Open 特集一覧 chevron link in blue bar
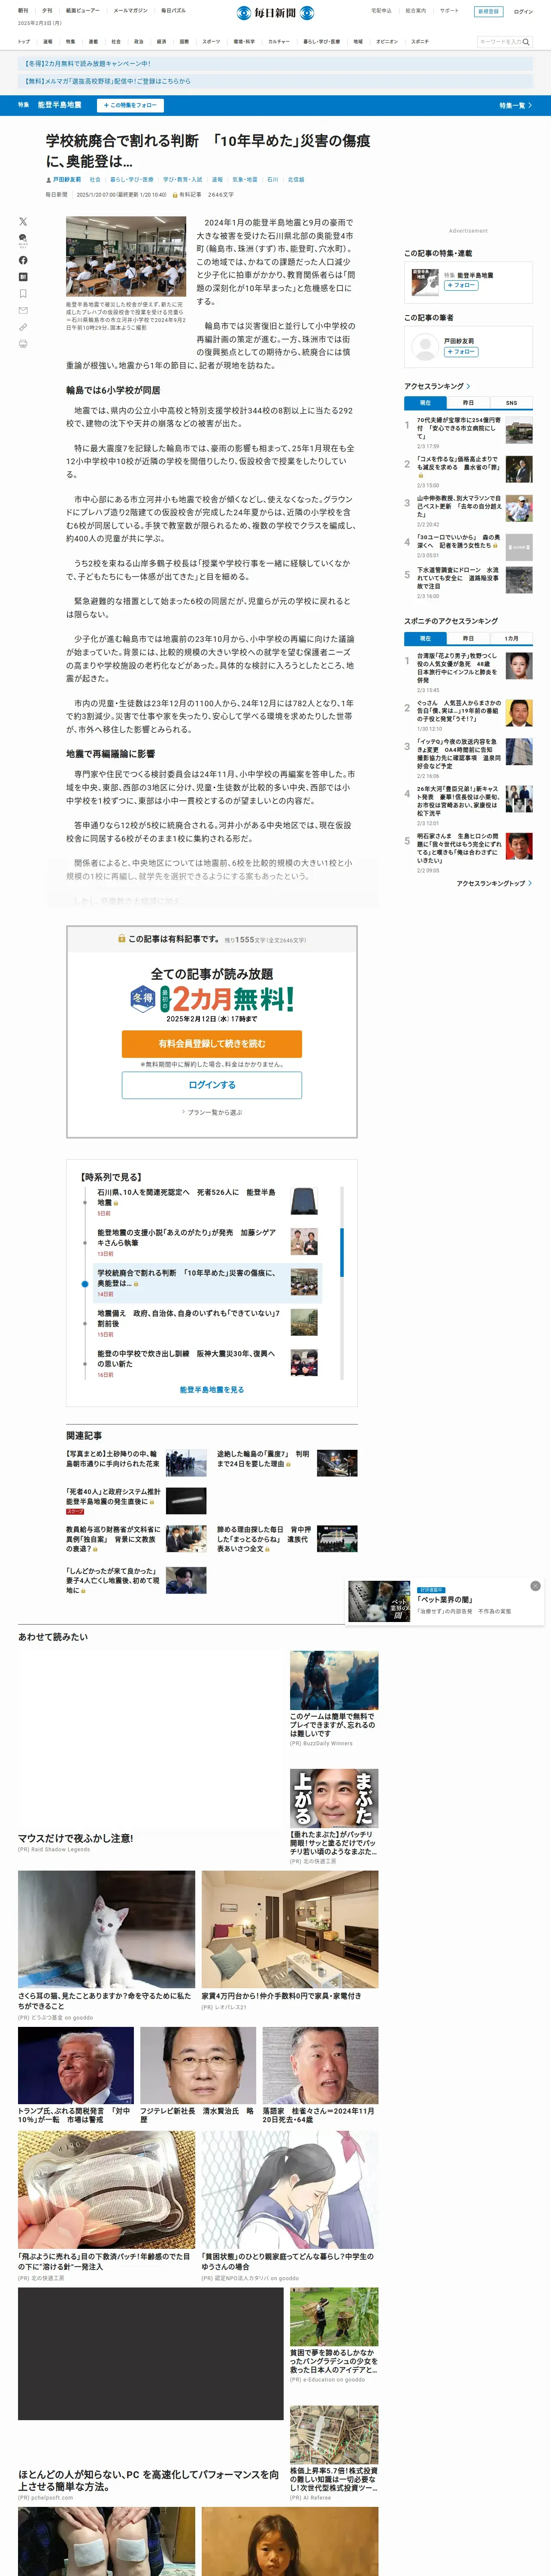Viewport: 551px width, 2576px height. point(516,105)
